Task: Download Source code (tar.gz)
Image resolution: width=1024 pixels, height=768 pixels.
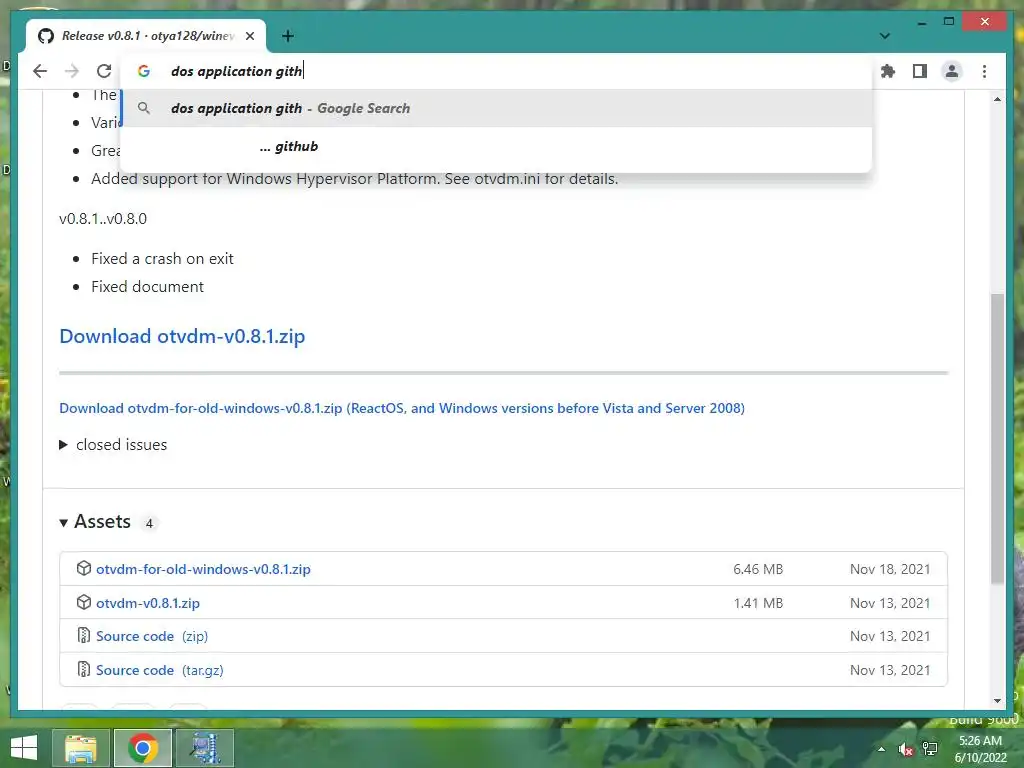Action: coord(159,670)
